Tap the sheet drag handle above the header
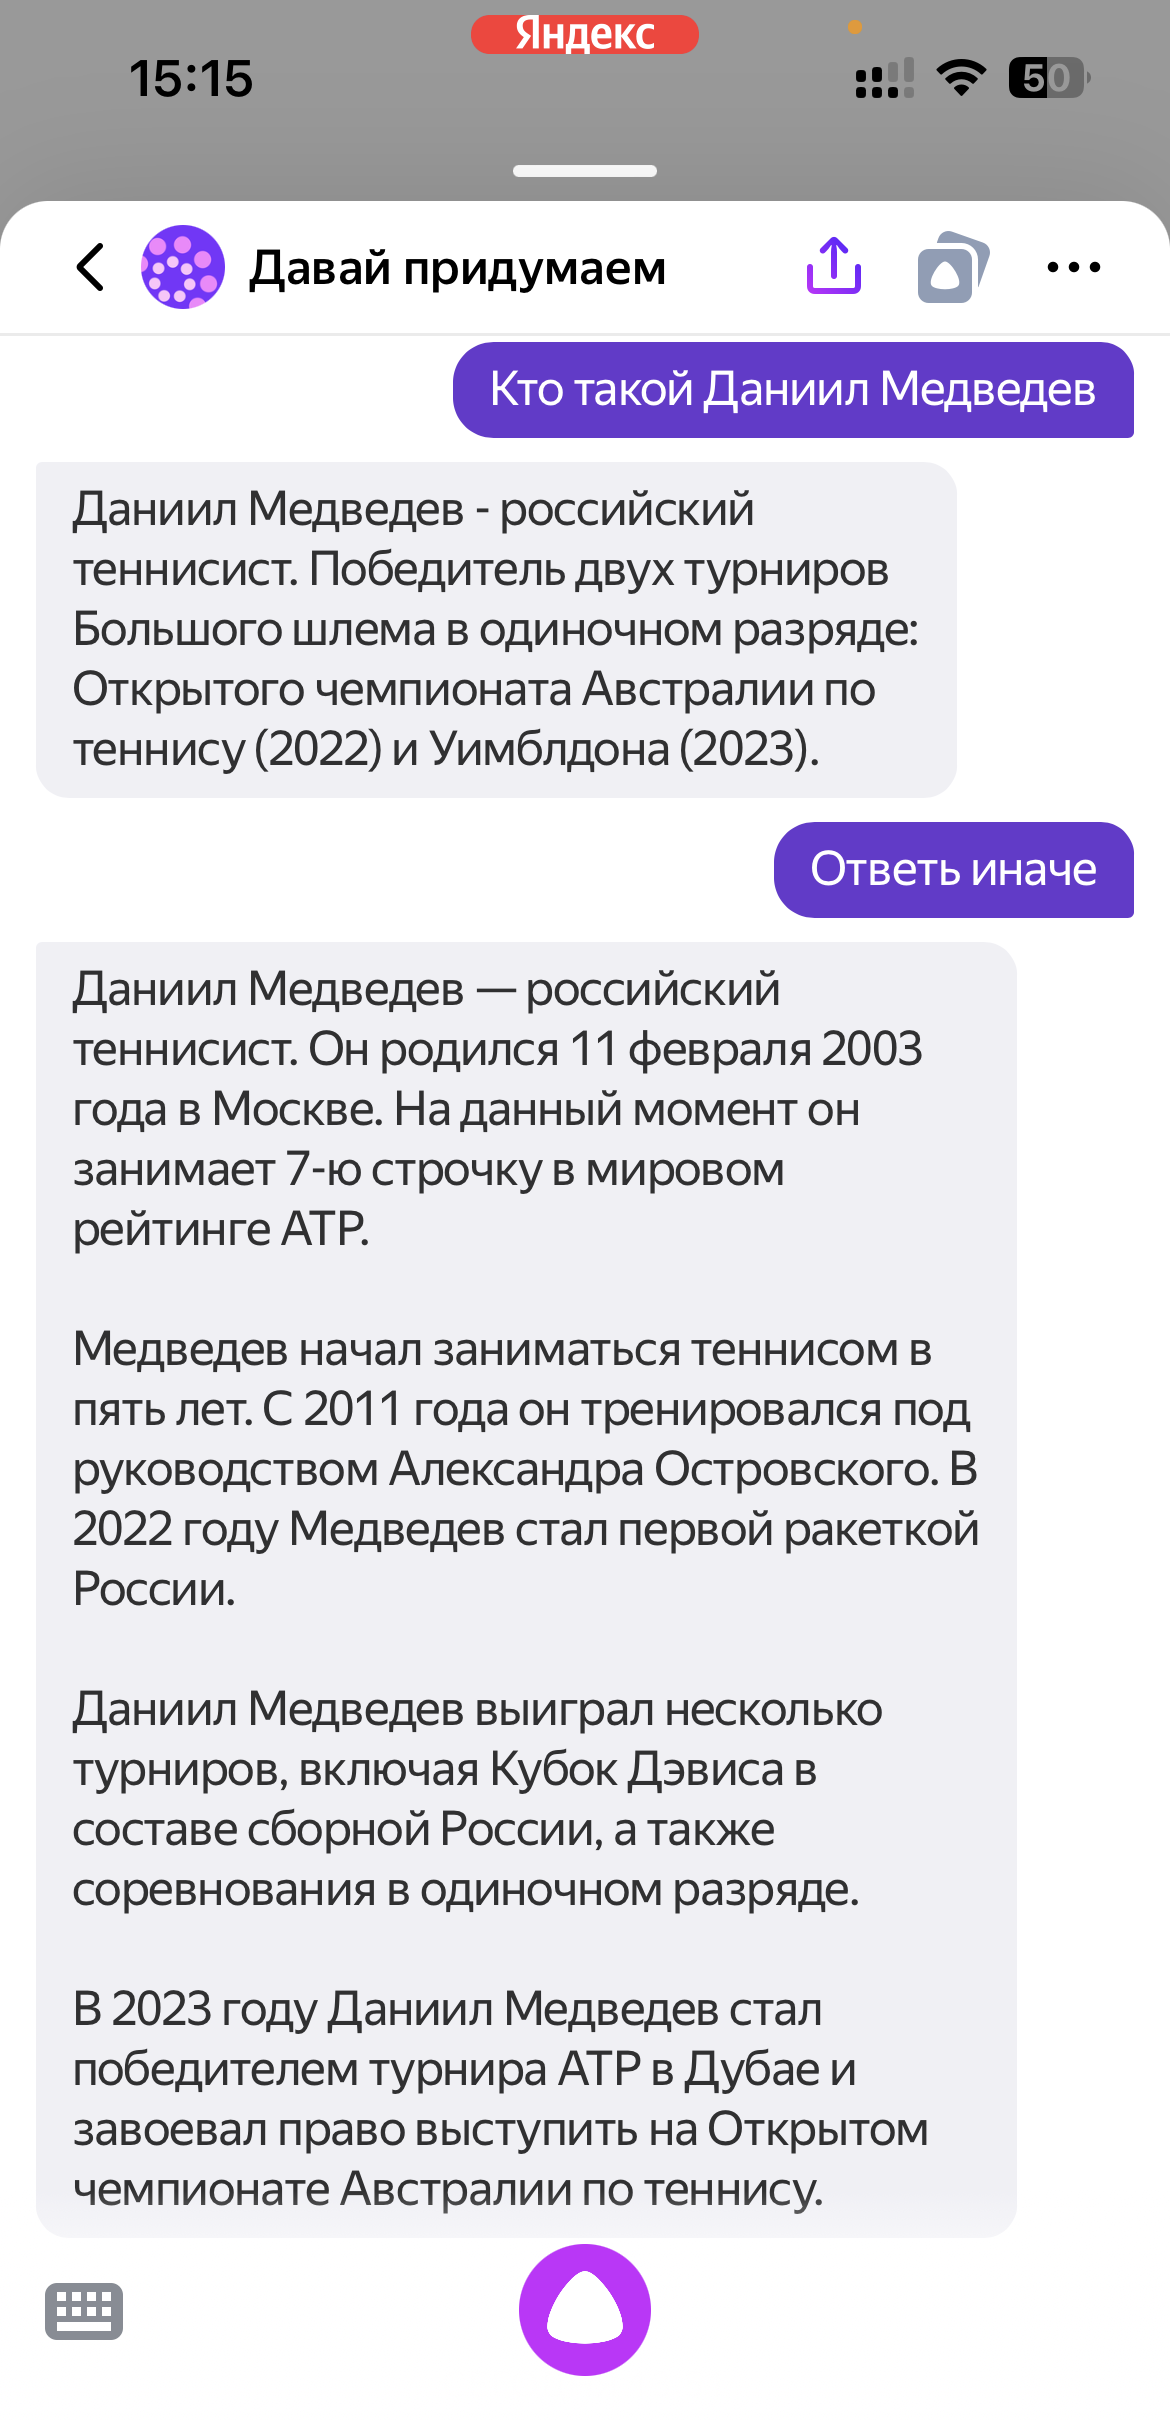1170x2420 pixels. click(x=585, y=172)
